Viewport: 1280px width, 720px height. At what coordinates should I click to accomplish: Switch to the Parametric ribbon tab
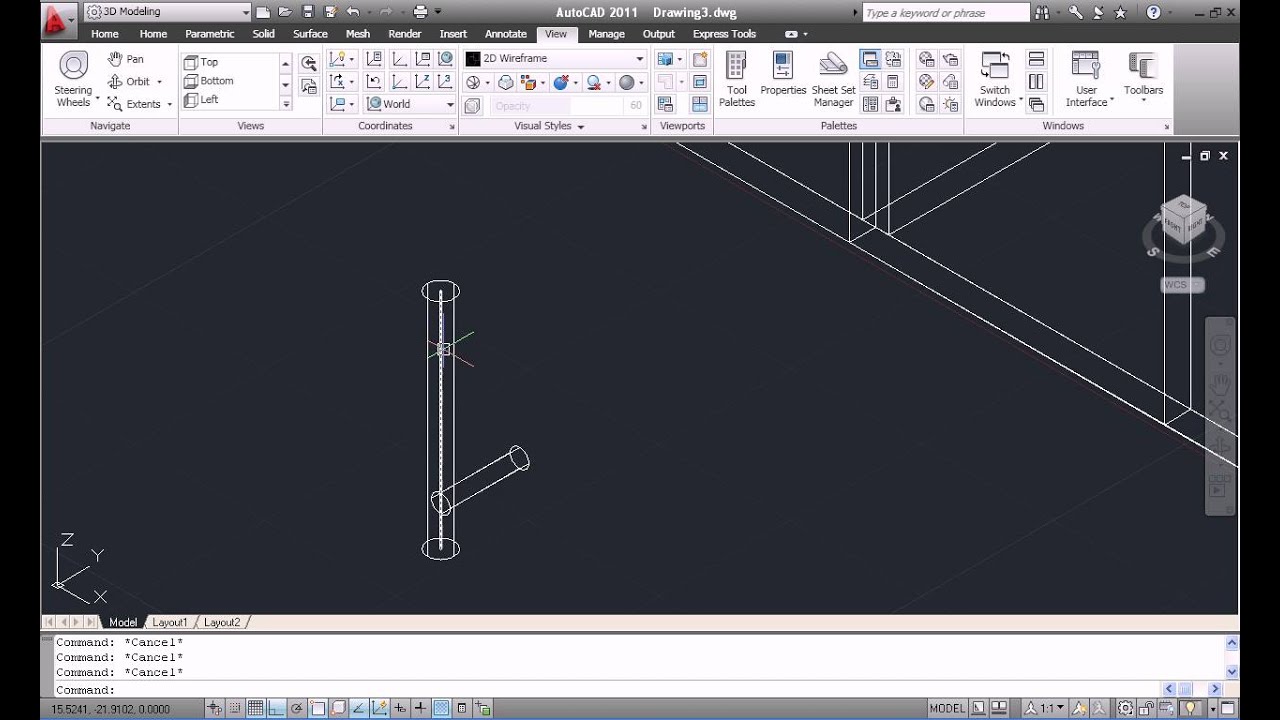[209, 34]
